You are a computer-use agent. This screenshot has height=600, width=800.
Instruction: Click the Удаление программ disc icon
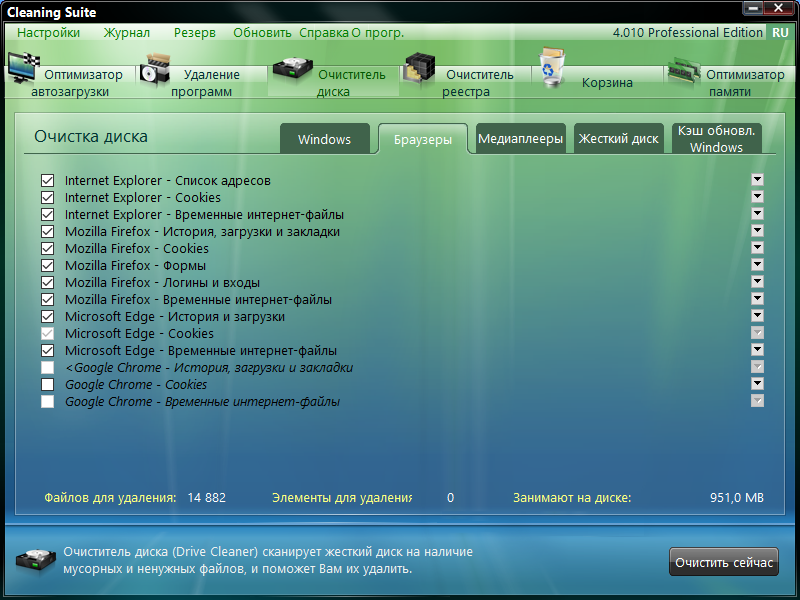coord(155,69)
